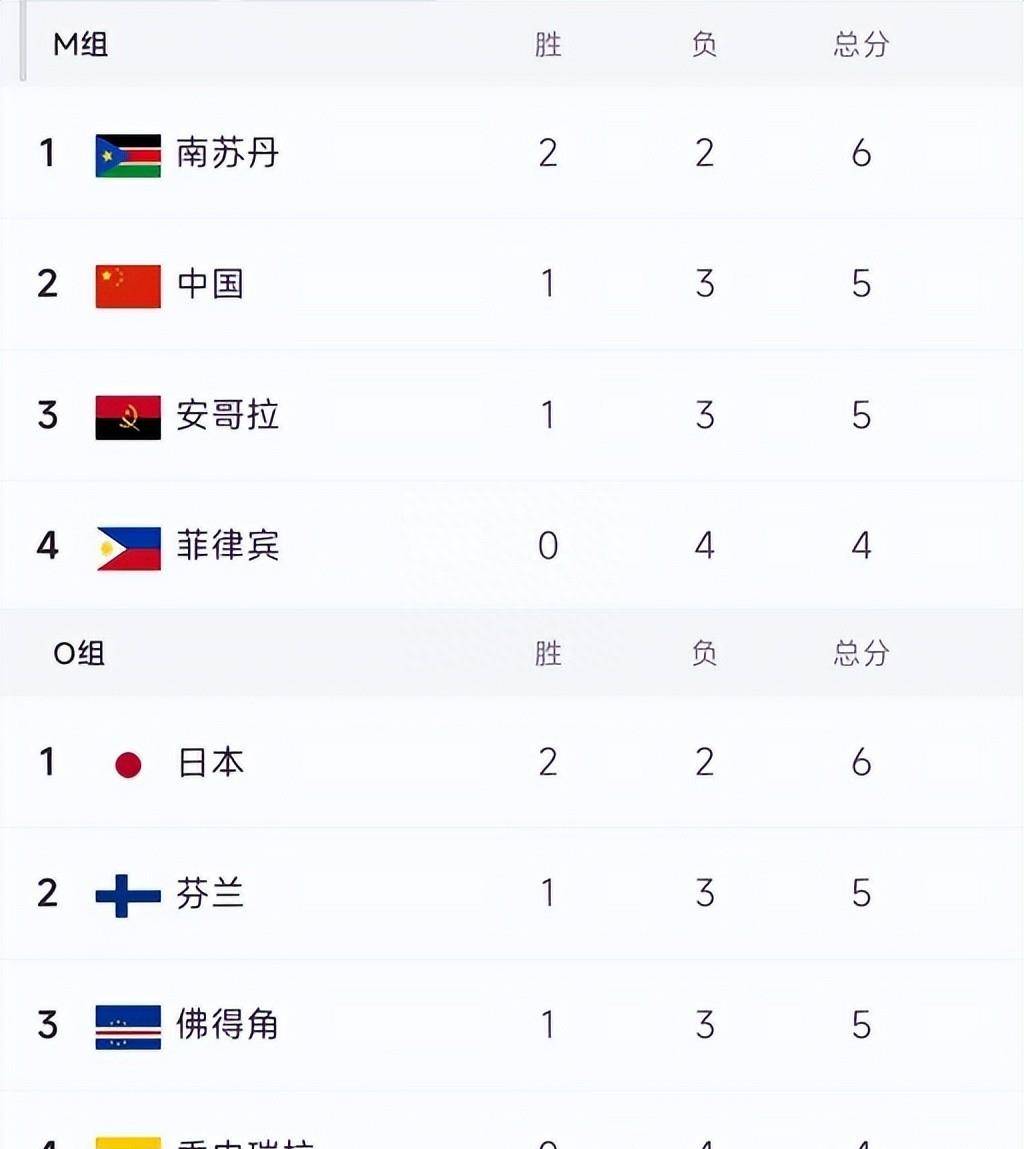Select the 安哥拉 team row
Image resolution: width=1024 pixels, height=1149 pixels.
(512, 415)
